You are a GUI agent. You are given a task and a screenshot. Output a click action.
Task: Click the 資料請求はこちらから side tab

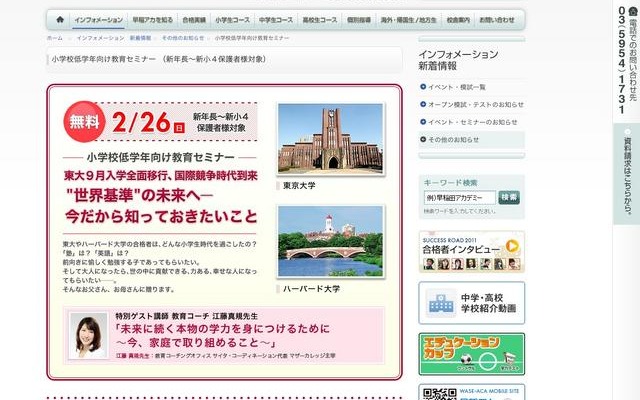(627, 174)
